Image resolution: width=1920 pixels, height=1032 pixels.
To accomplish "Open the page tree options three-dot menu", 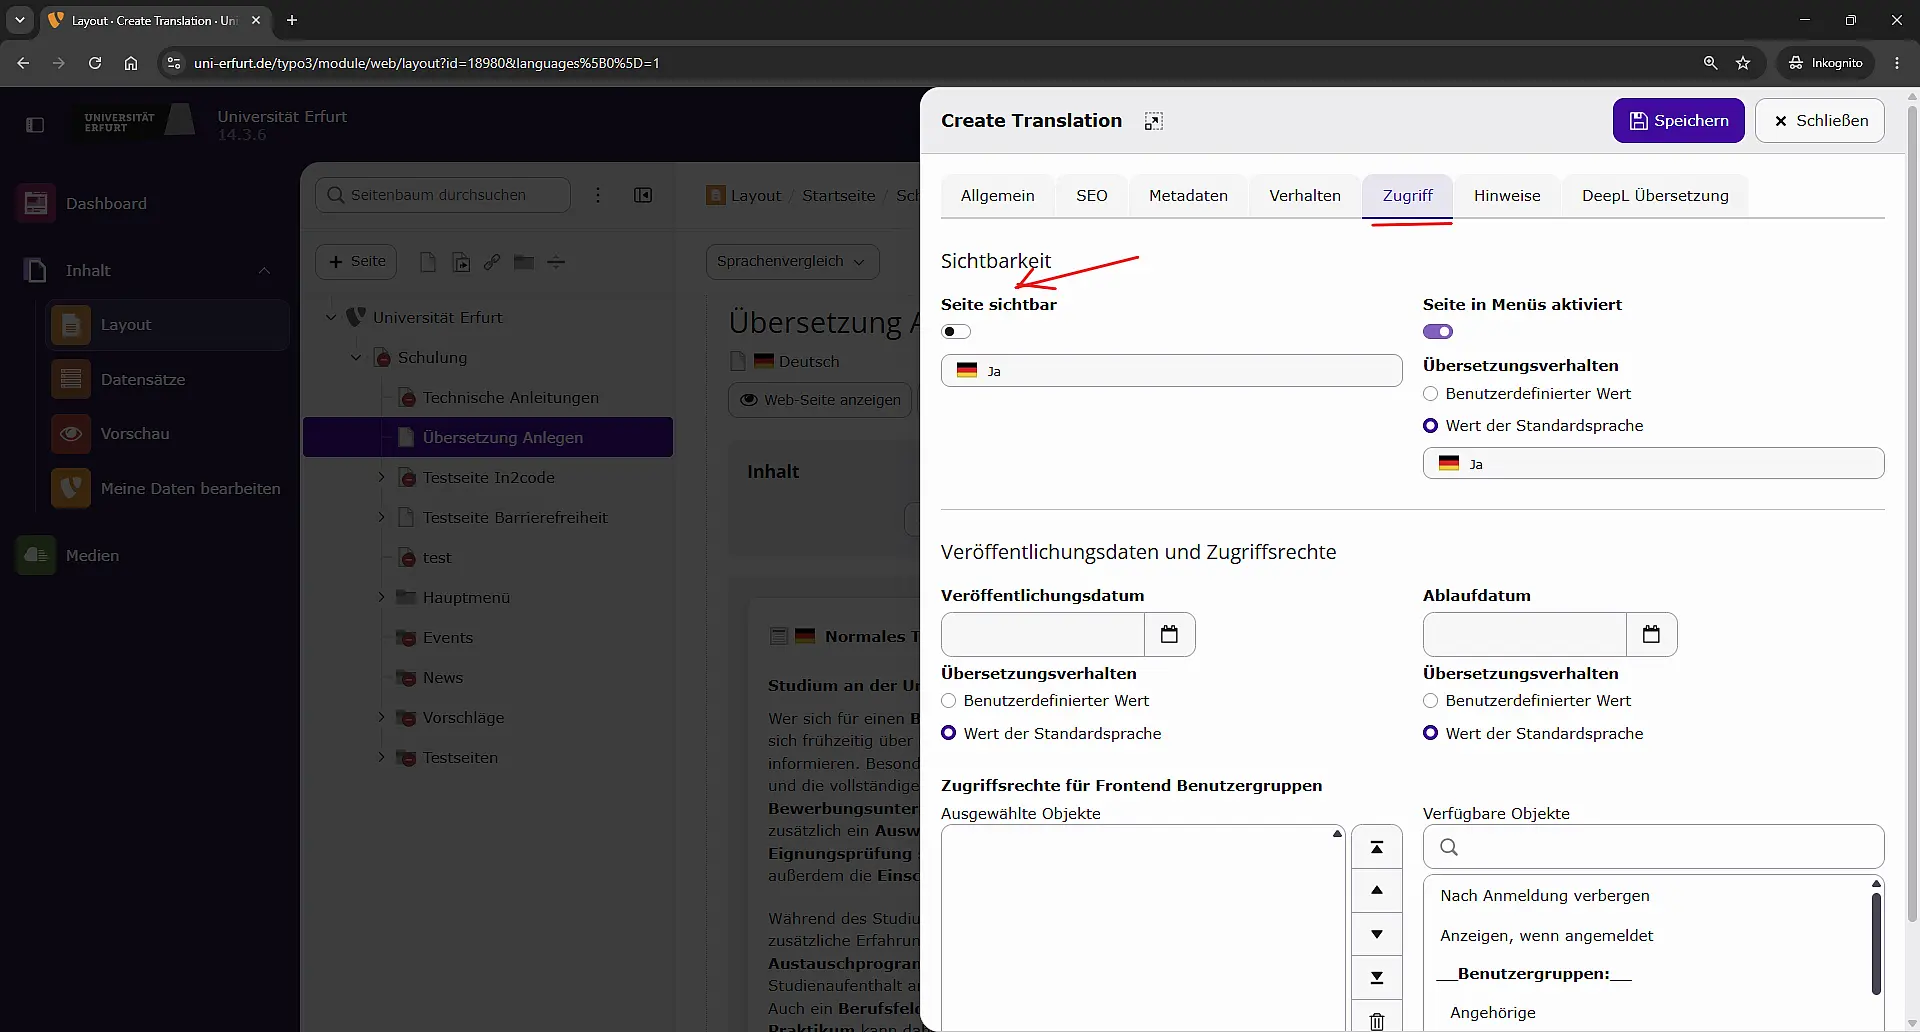I will pyautogui.click(x=598, y=195).
